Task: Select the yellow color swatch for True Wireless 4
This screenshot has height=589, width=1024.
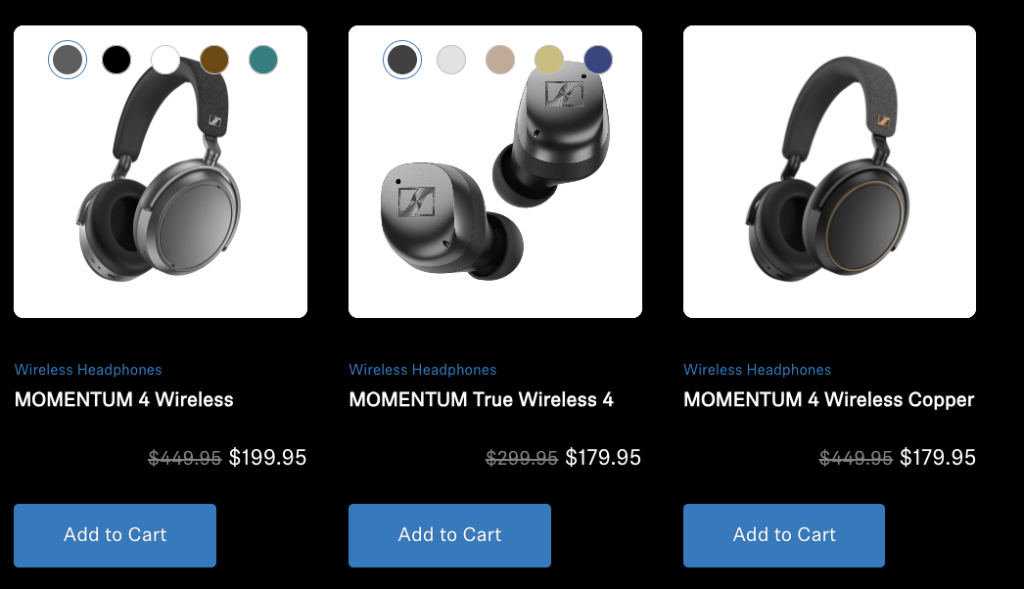Action: (x=549, y=59)
